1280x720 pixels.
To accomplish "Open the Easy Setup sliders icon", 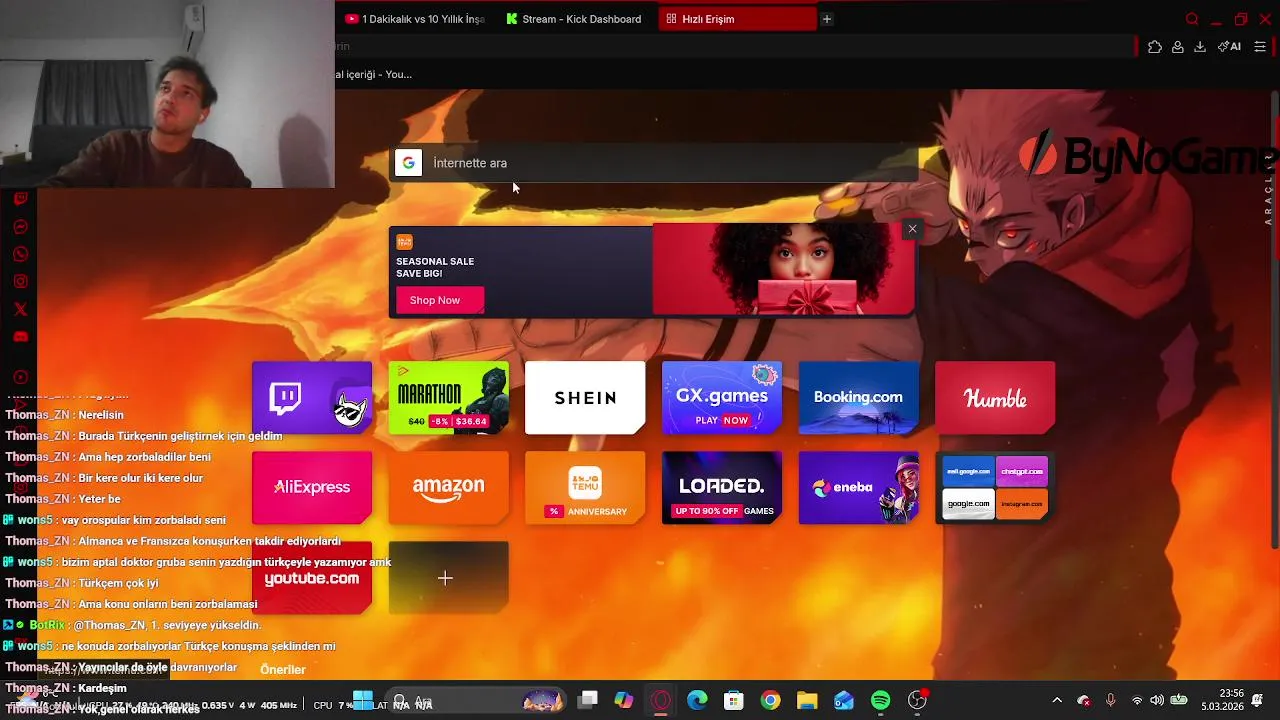I will [1260, 46].
